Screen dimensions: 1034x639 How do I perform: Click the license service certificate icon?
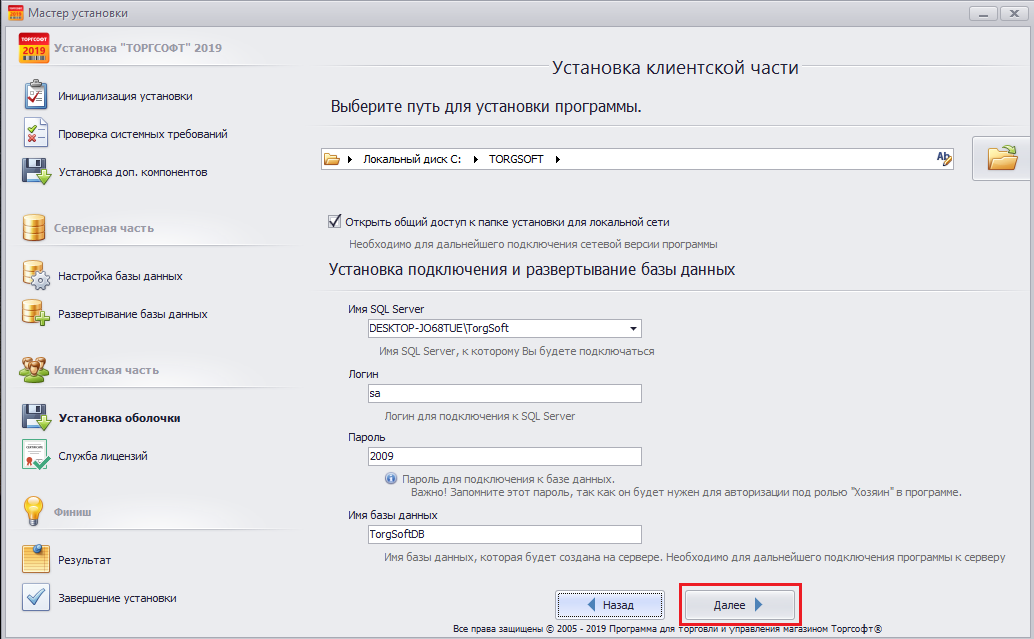click(x=35, y=456)
